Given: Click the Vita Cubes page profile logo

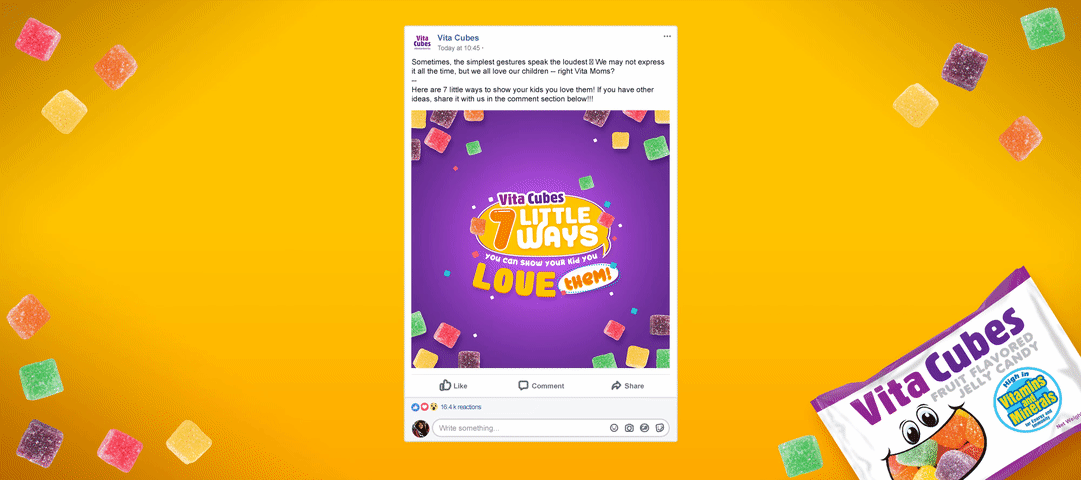Looking at the screenshot, I should point(422,41).
